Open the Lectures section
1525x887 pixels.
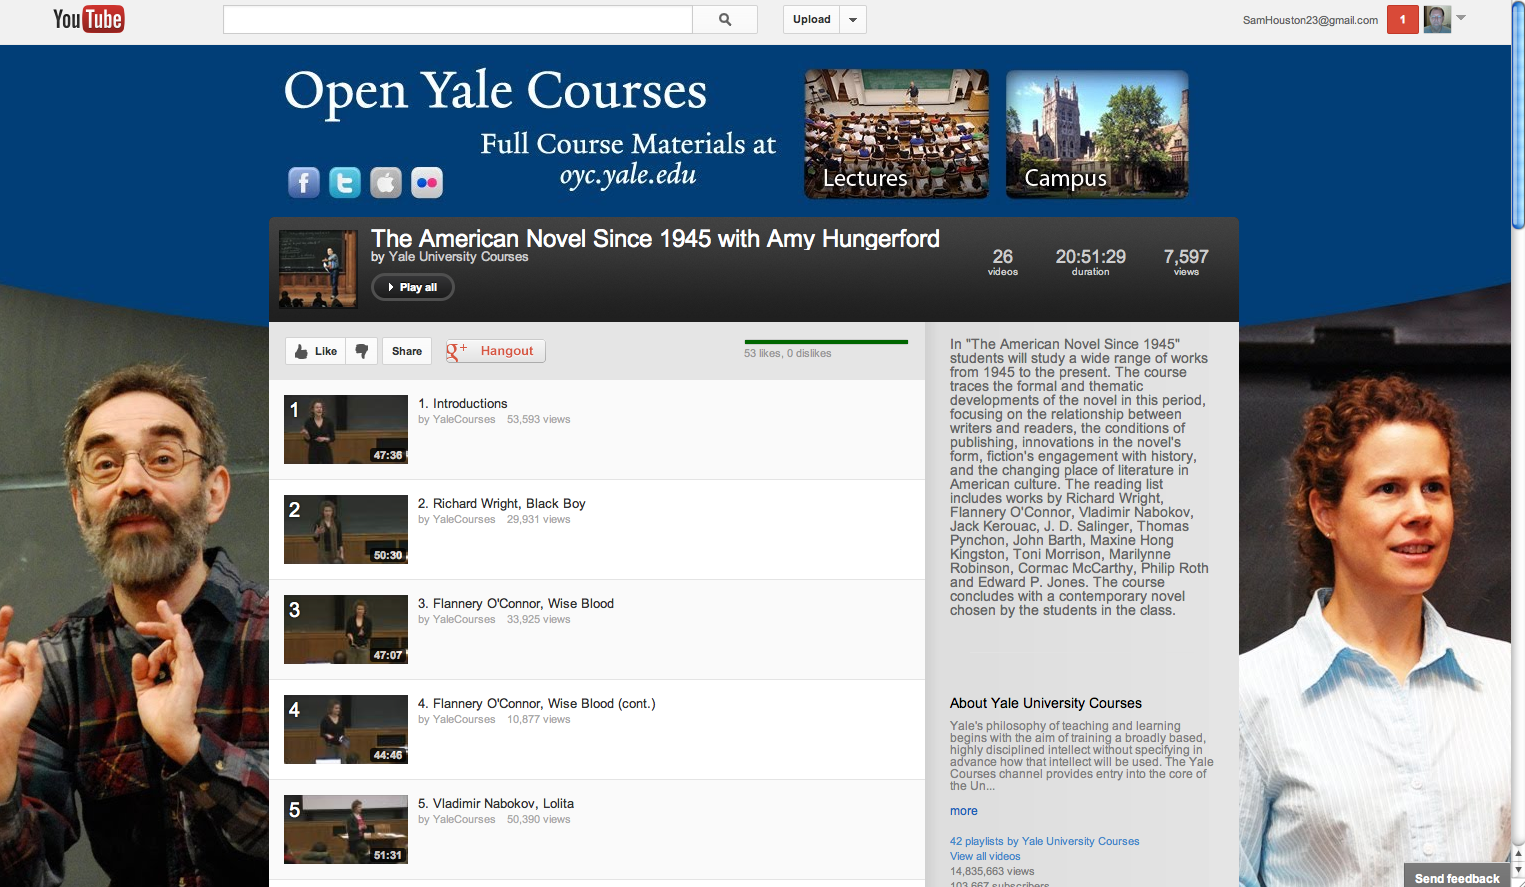click(895, 133)
